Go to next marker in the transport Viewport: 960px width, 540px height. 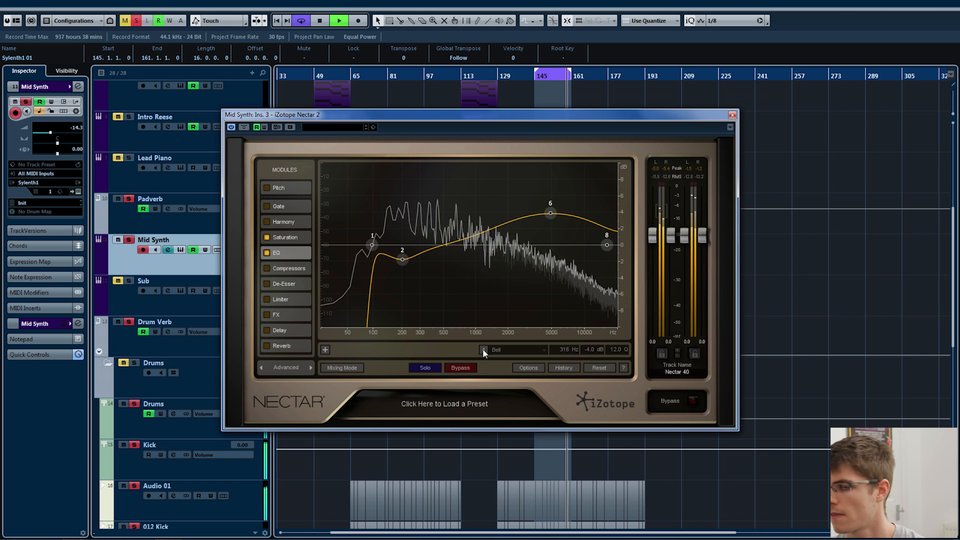287,20
